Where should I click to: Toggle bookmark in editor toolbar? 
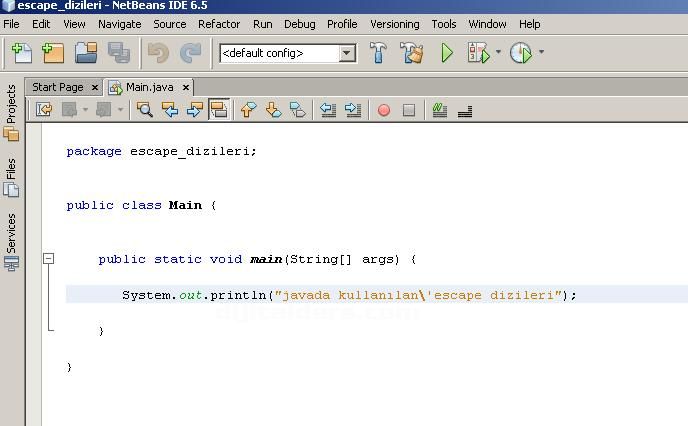(298, 110)
